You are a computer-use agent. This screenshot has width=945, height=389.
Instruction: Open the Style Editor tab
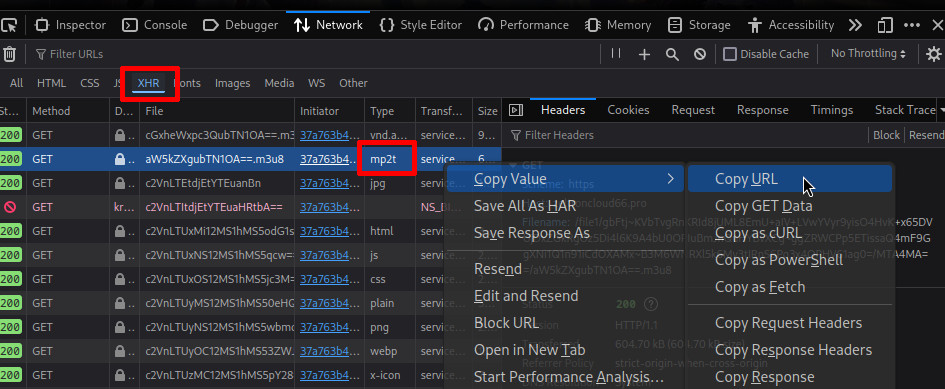click(x=420, y=25)
